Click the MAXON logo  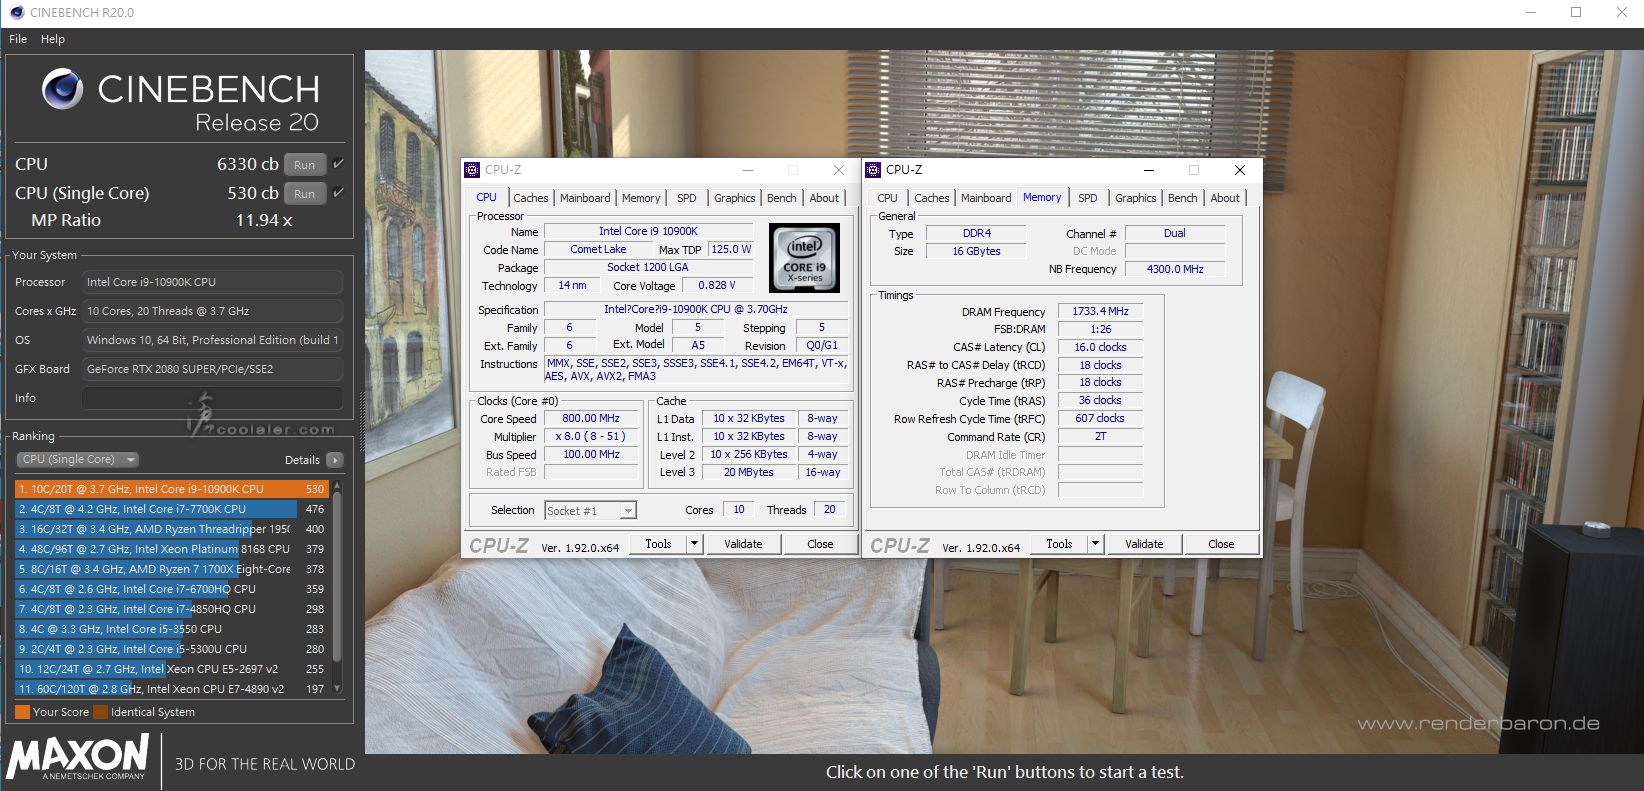(78, 757)
